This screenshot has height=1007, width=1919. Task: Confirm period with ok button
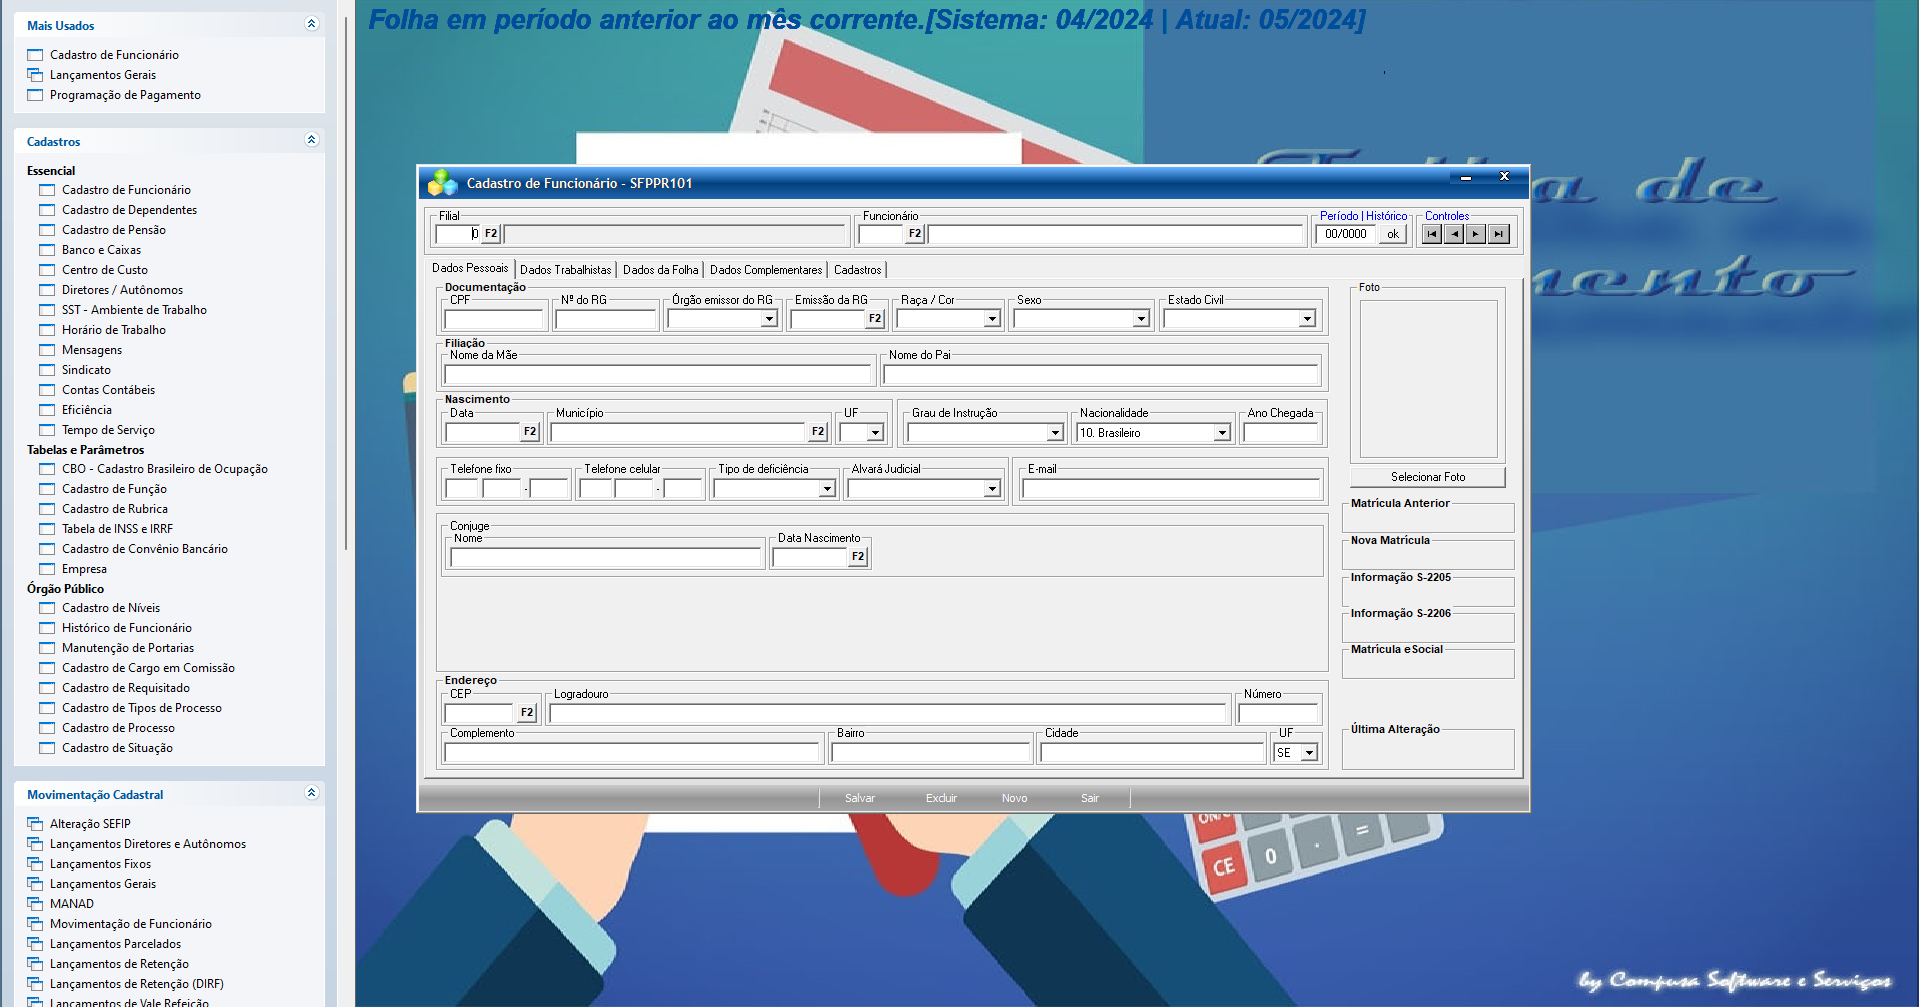click(x=1392, y=234)
